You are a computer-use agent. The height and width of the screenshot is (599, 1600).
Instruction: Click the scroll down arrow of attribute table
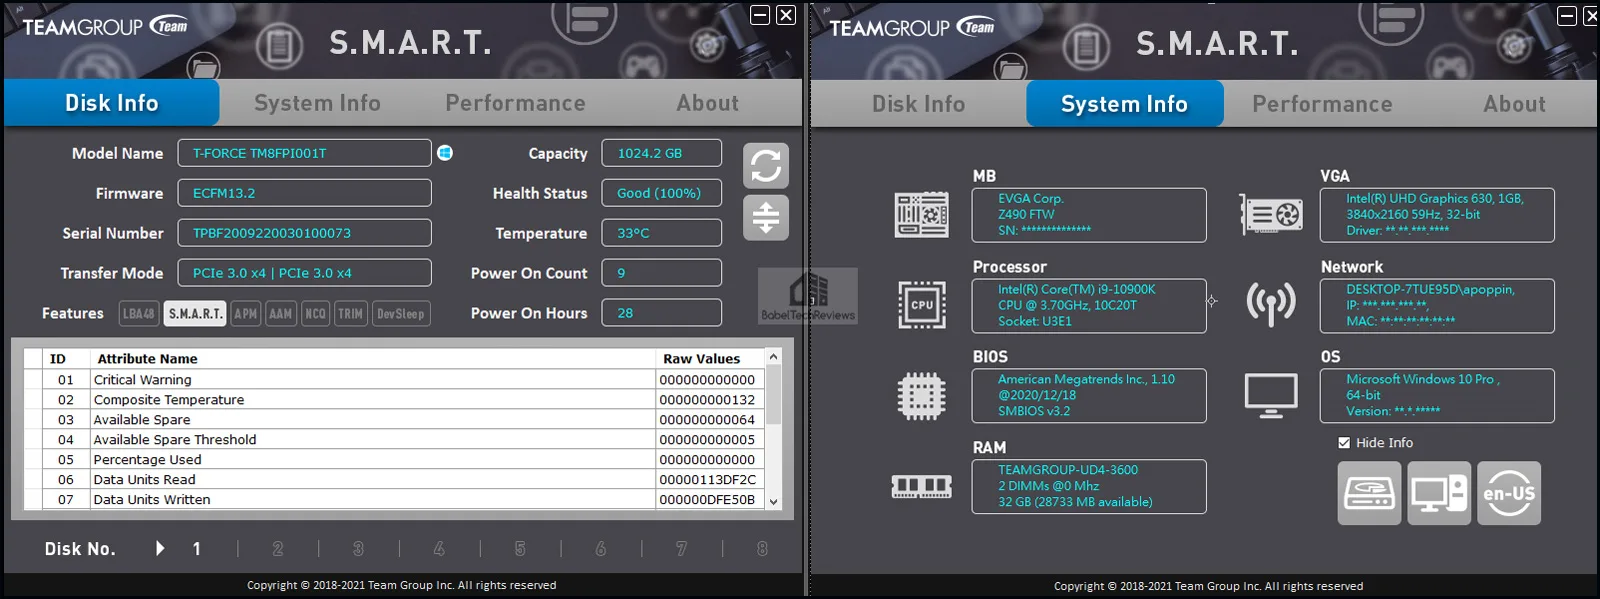click(773, 501)
